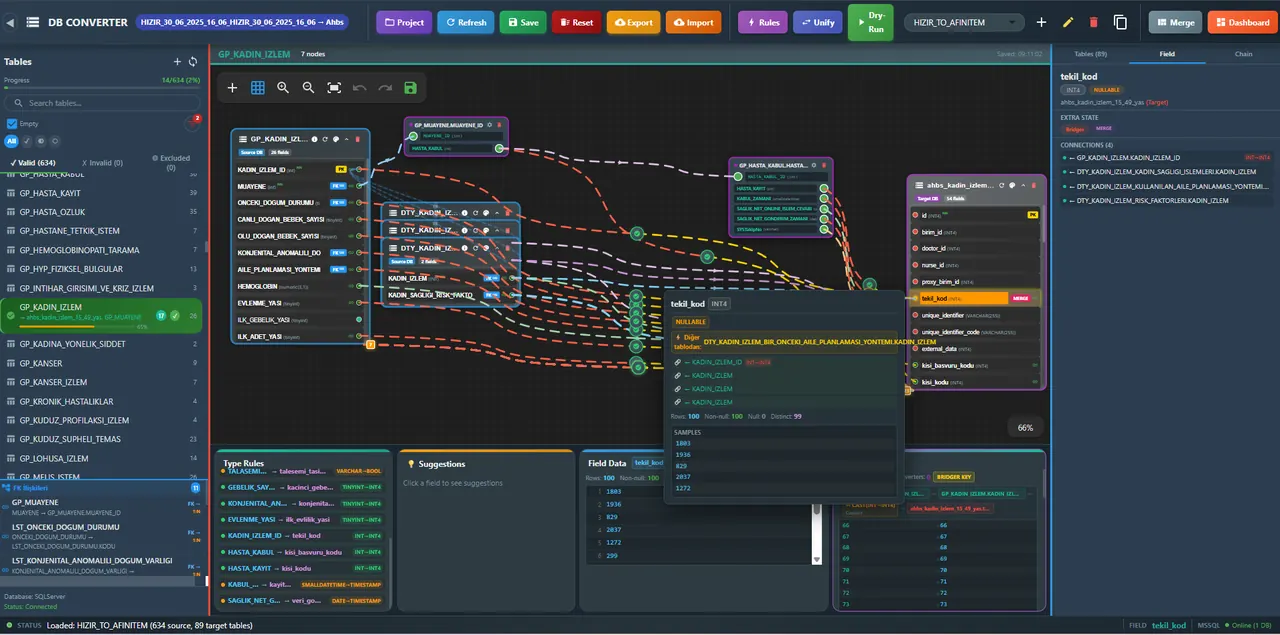The width and height of the screenshot is (1280, 635).
Task: Collapse the ahbs_kadin_izlem target node chevron
Action: (1025, 185)
